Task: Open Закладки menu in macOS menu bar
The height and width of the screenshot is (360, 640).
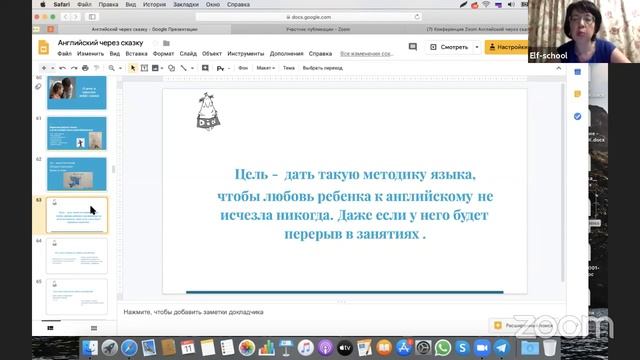Action: [x=186, y=4]
